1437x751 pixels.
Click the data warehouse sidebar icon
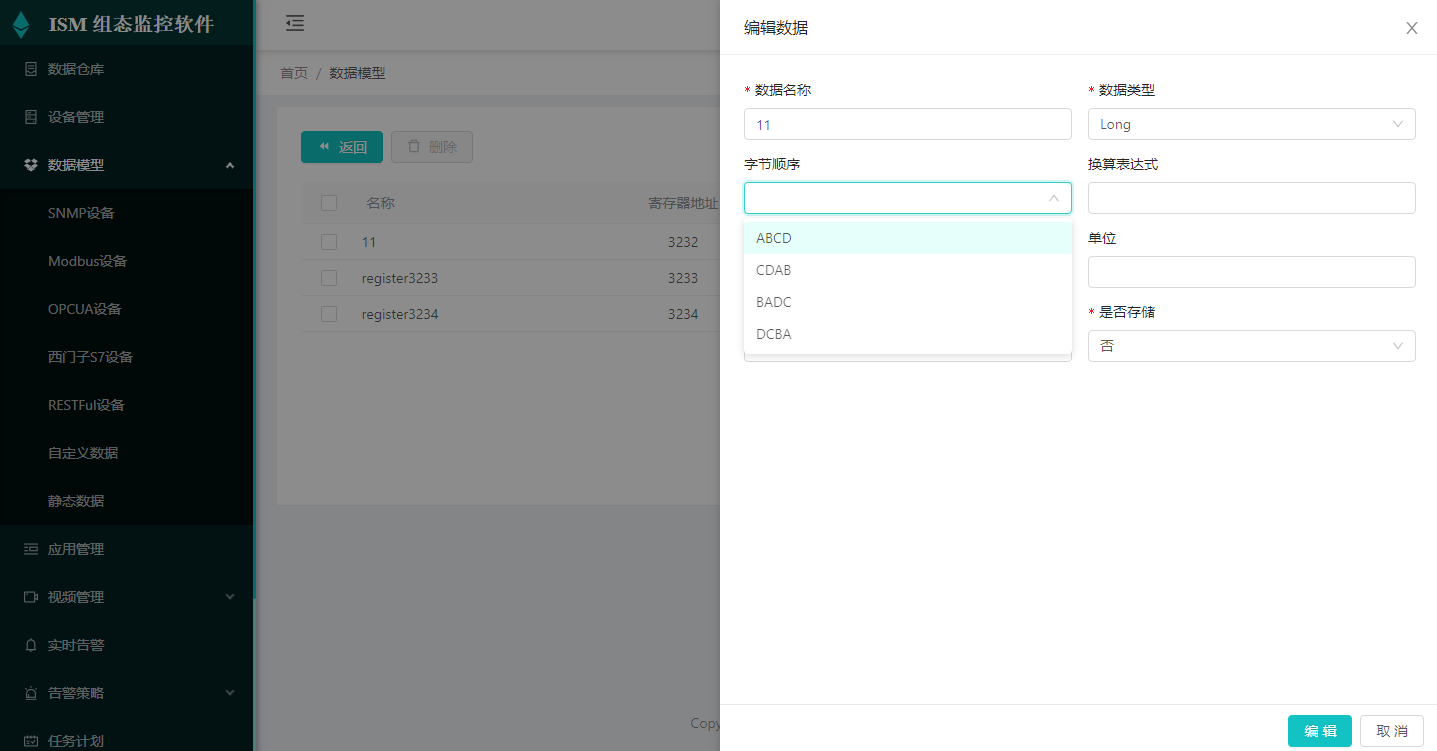click(x=30, y=69)
